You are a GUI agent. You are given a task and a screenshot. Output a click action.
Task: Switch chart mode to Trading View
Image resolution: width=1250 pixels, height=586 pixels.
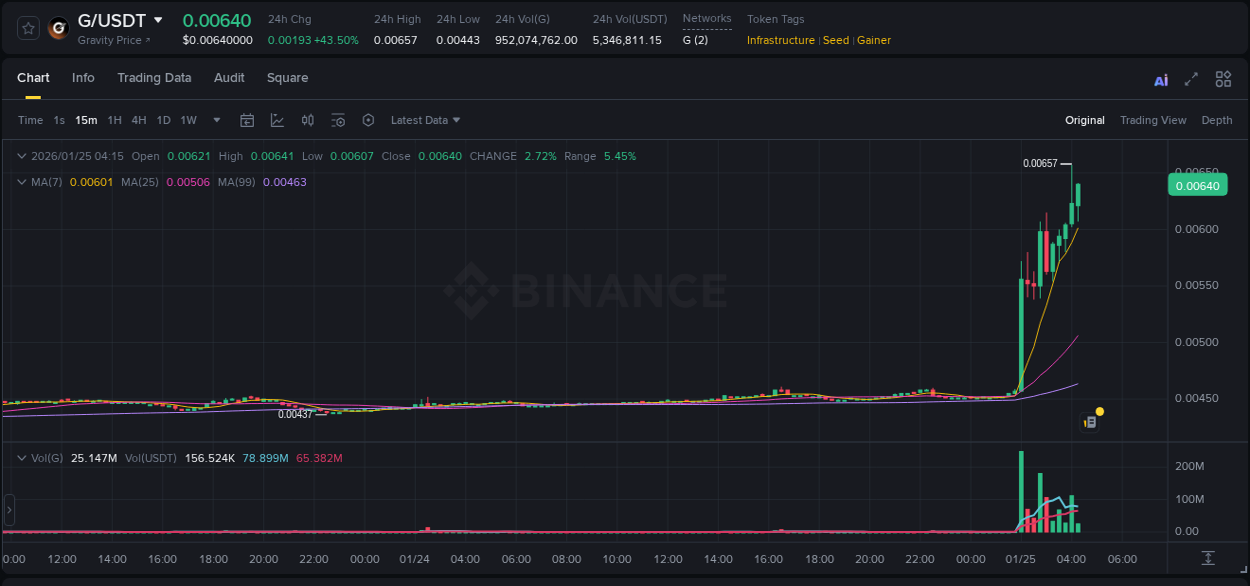[1153, 120]
